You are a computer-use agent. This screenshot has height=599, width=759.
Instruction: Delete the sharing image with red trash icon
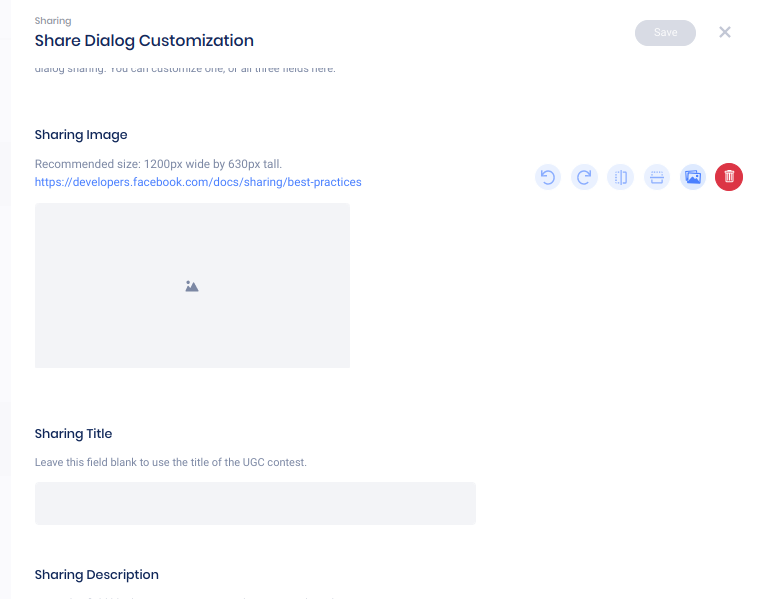pos(729,178)
